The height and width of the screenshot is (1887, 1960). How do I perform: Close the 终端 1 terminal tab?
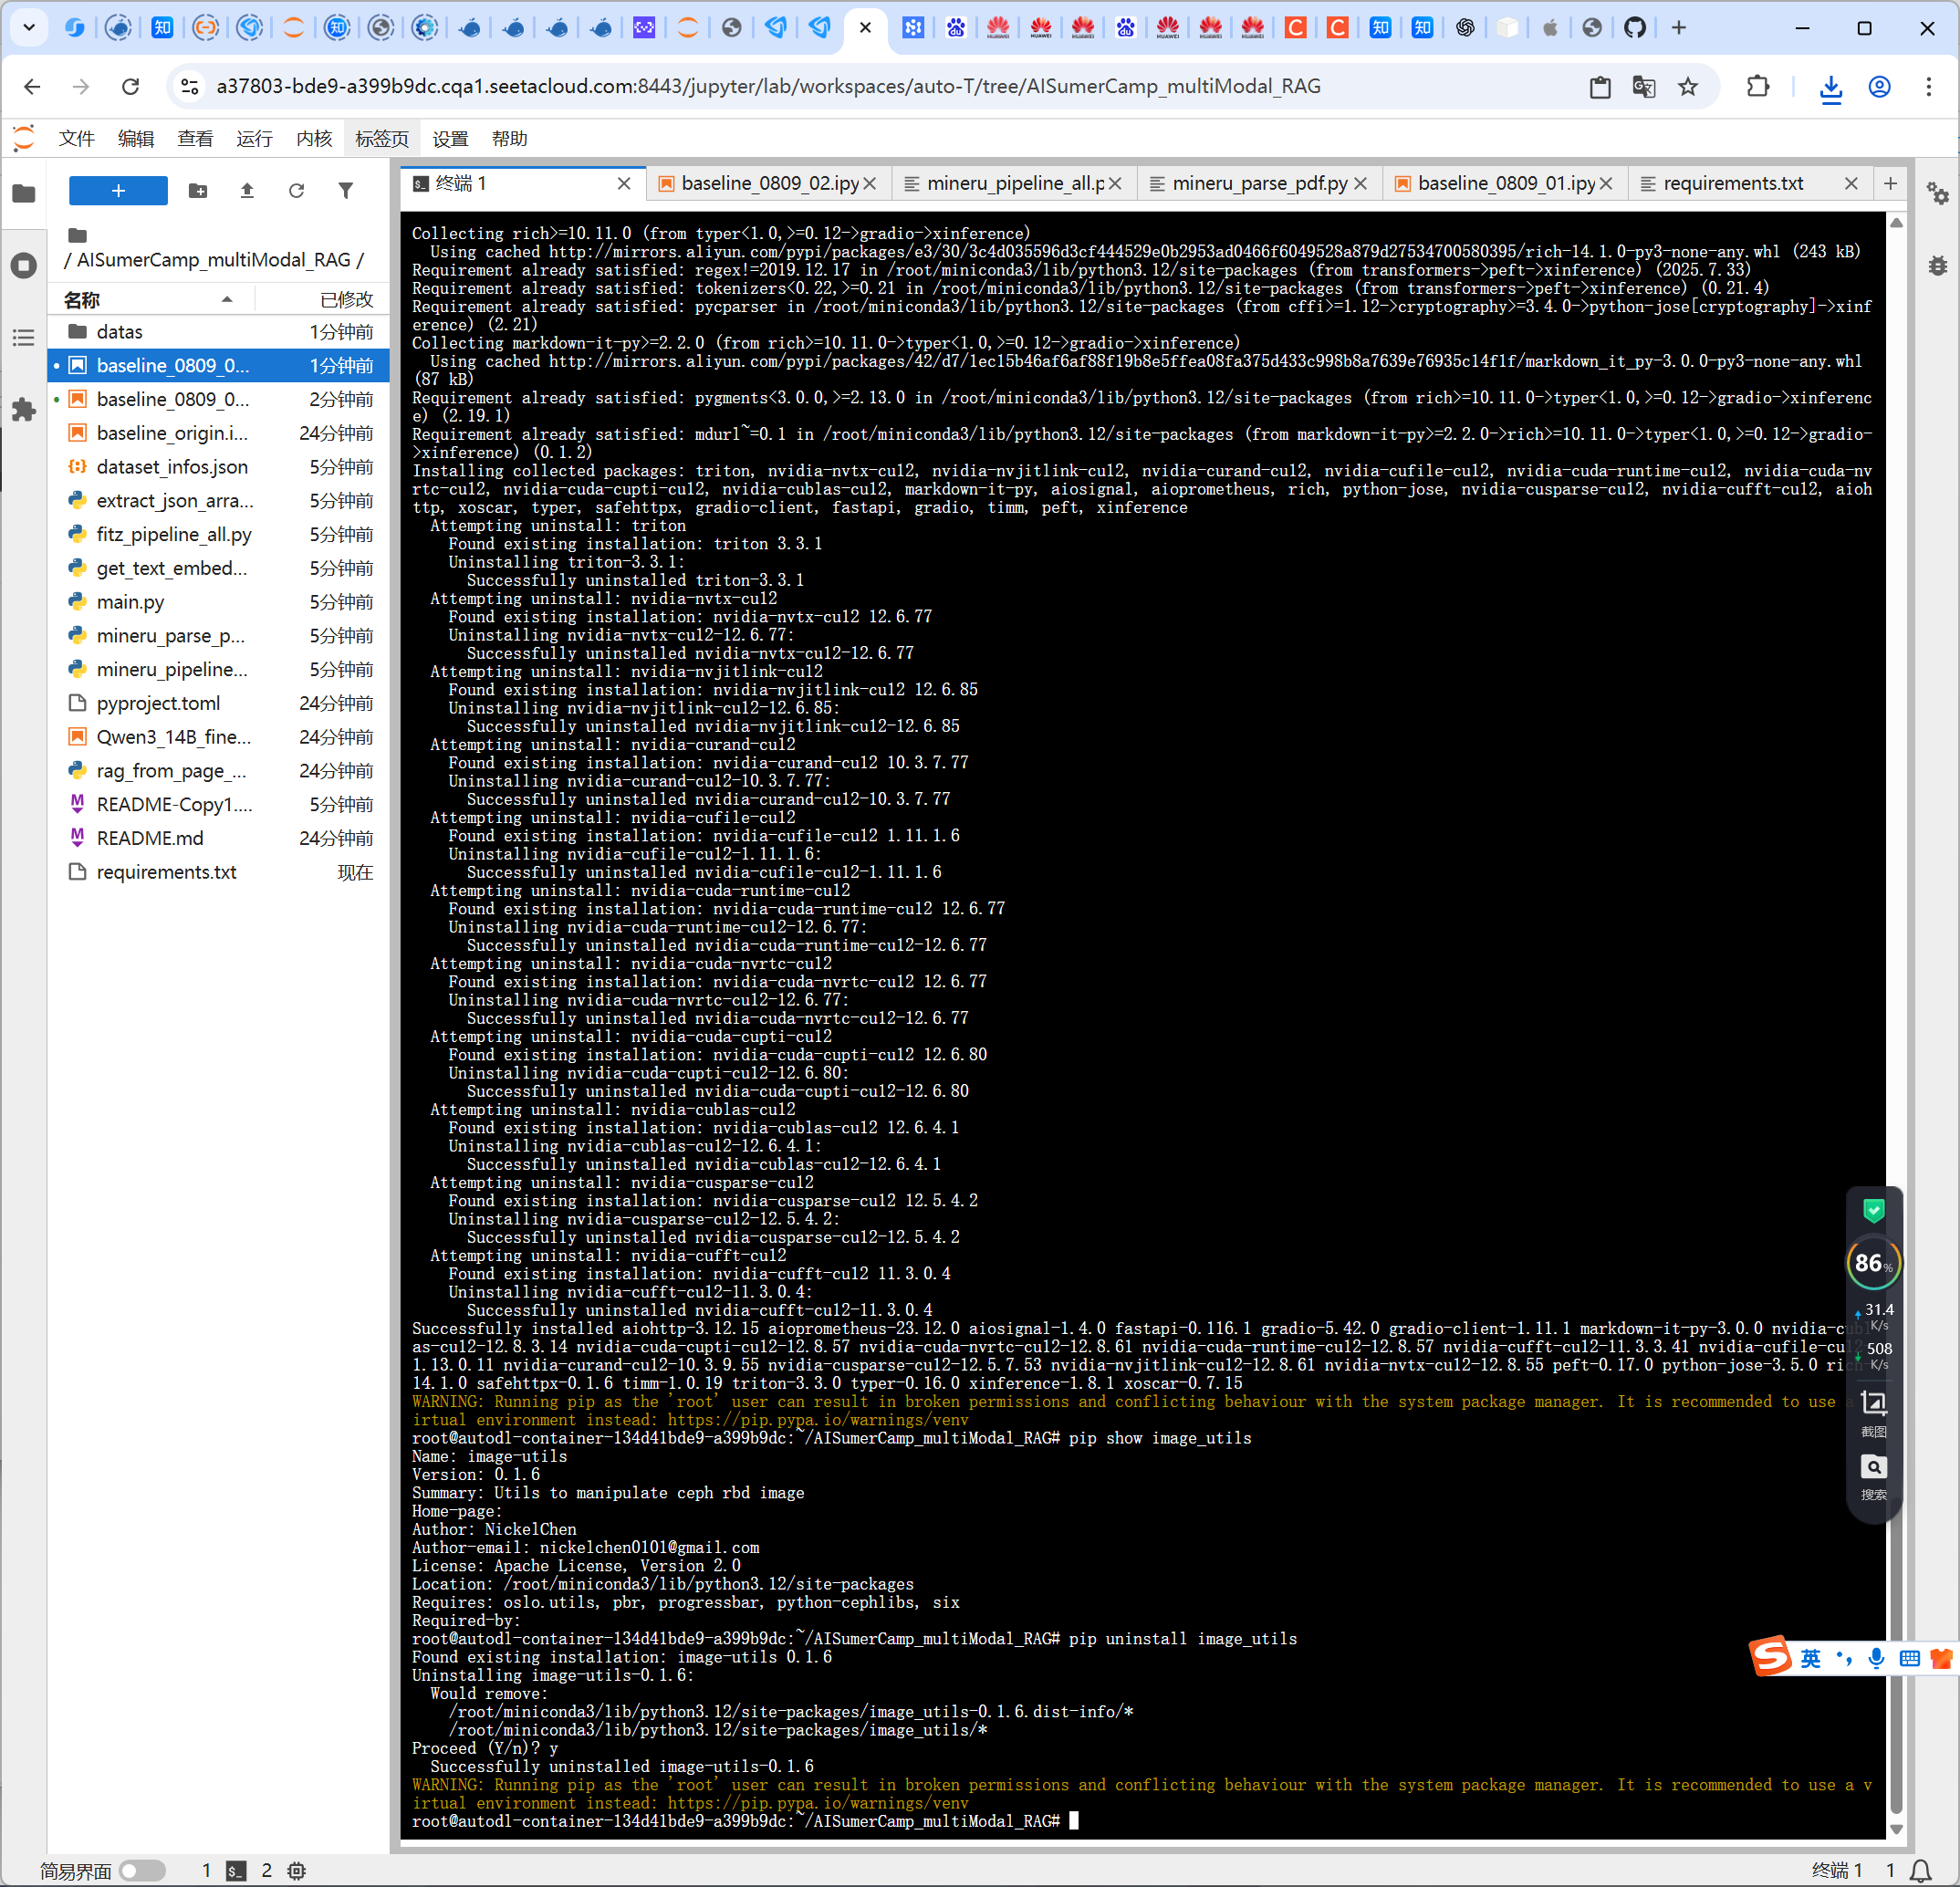[624, 183]
